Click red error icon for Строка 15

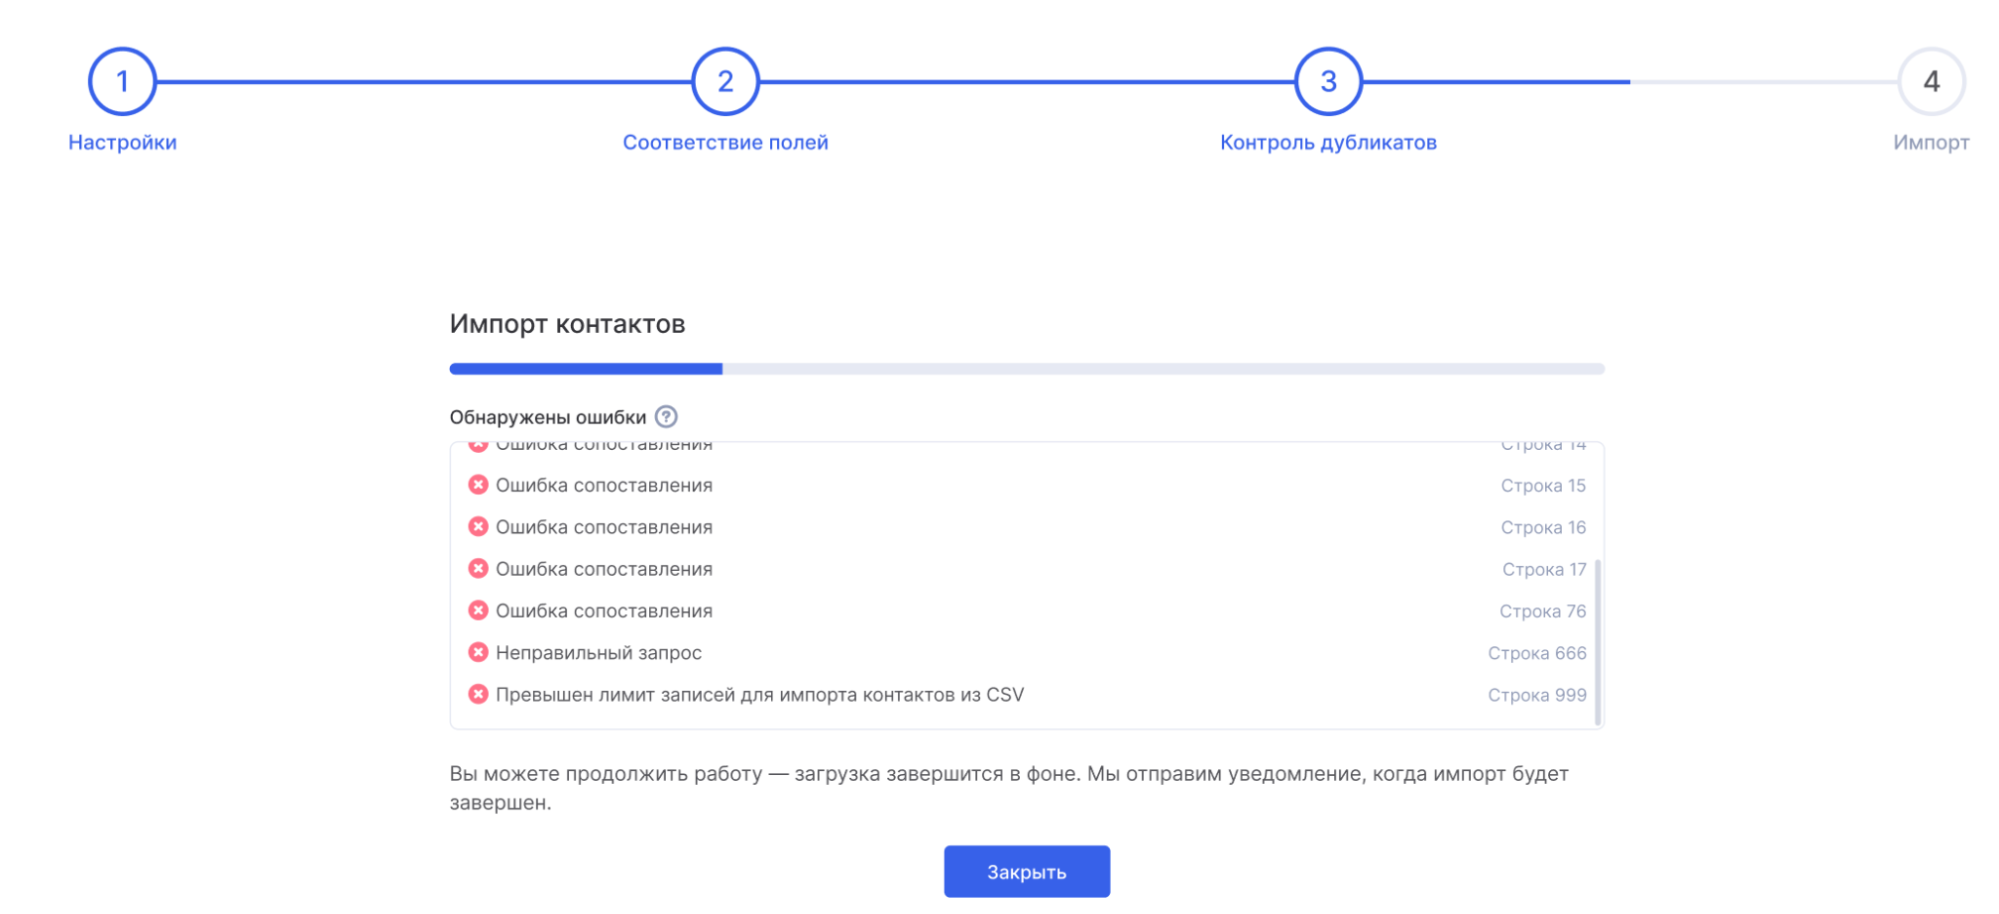478,485
